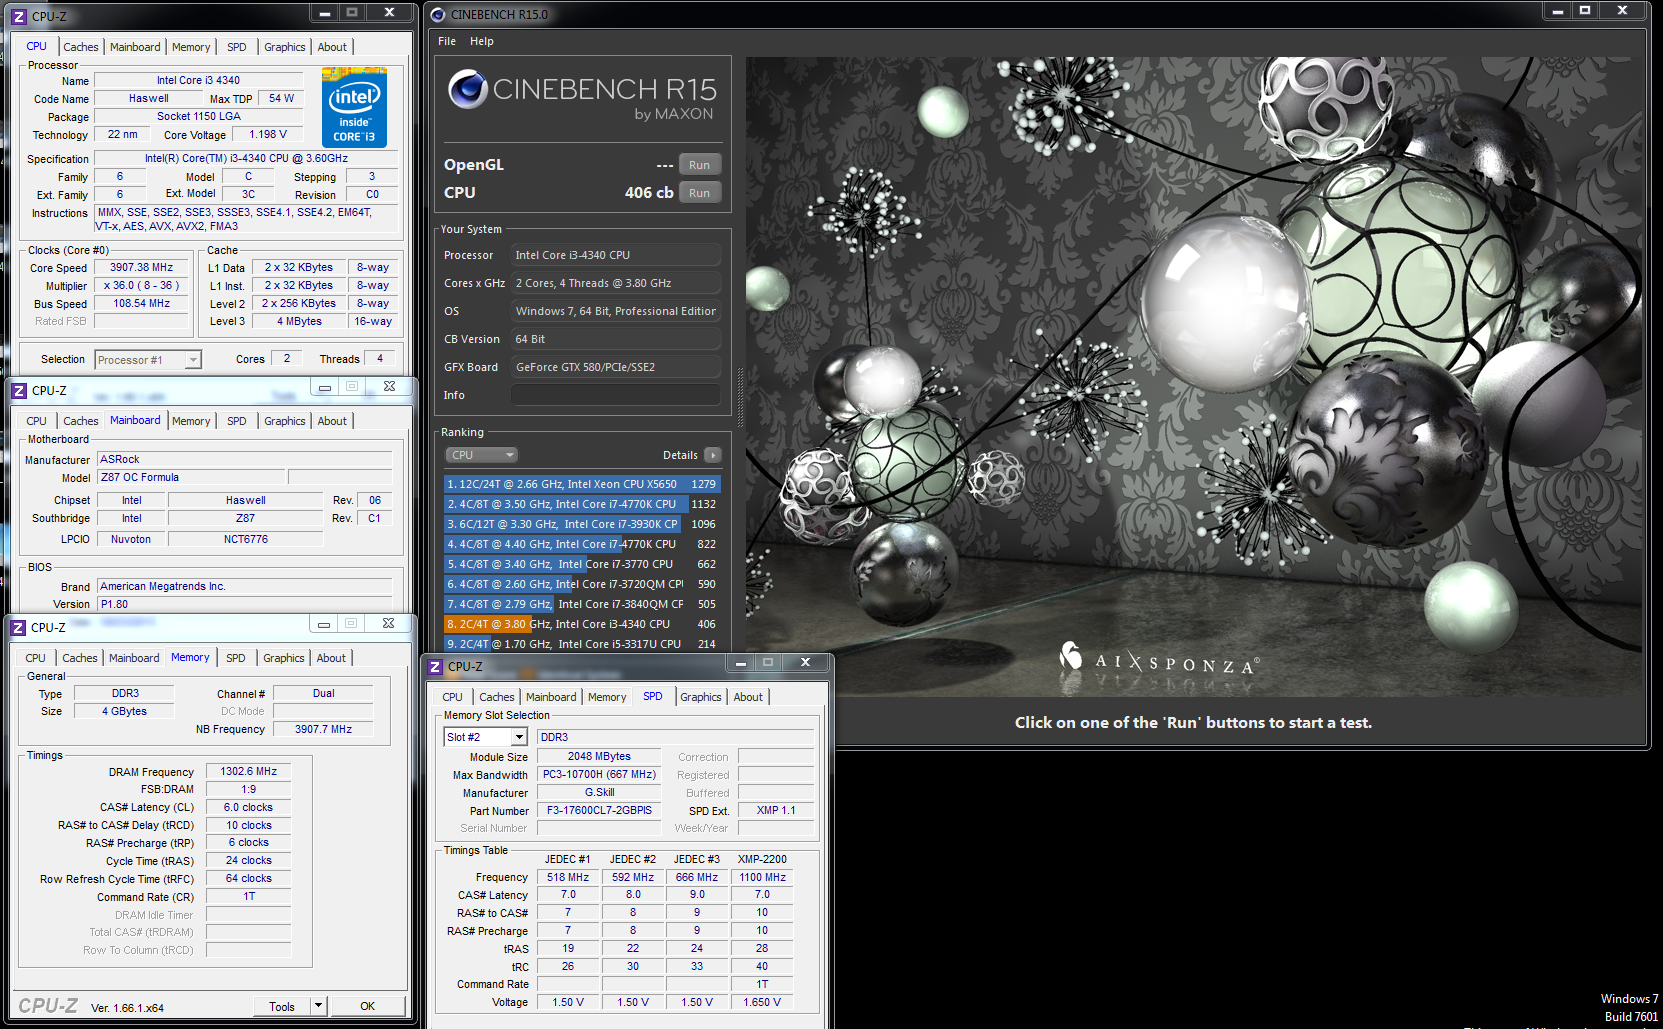Click the Cinebench R15 logo sphere icon
1663x1029 pixels.
click(467, 90)
